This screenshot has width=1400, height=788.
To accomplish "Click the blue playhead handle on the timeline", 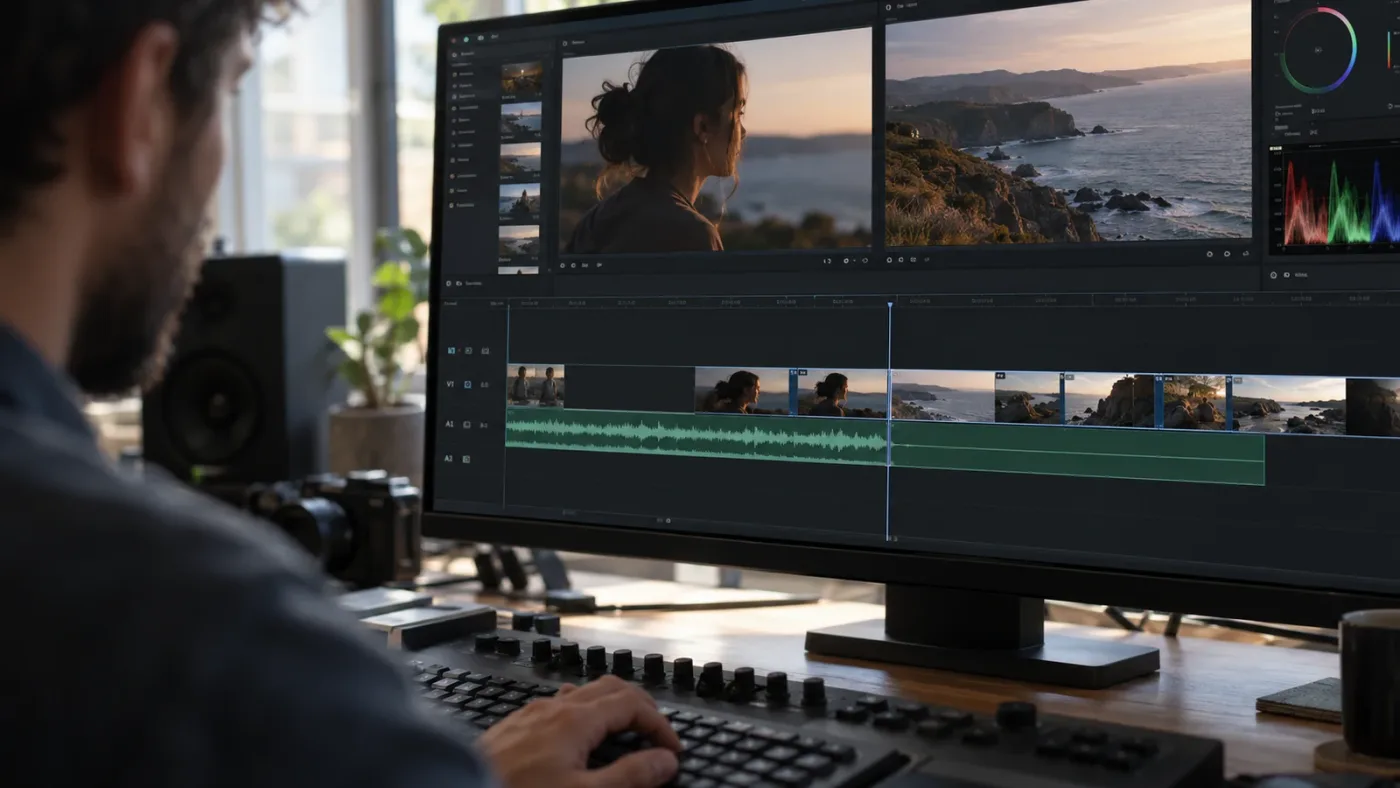I will (889, 303).
